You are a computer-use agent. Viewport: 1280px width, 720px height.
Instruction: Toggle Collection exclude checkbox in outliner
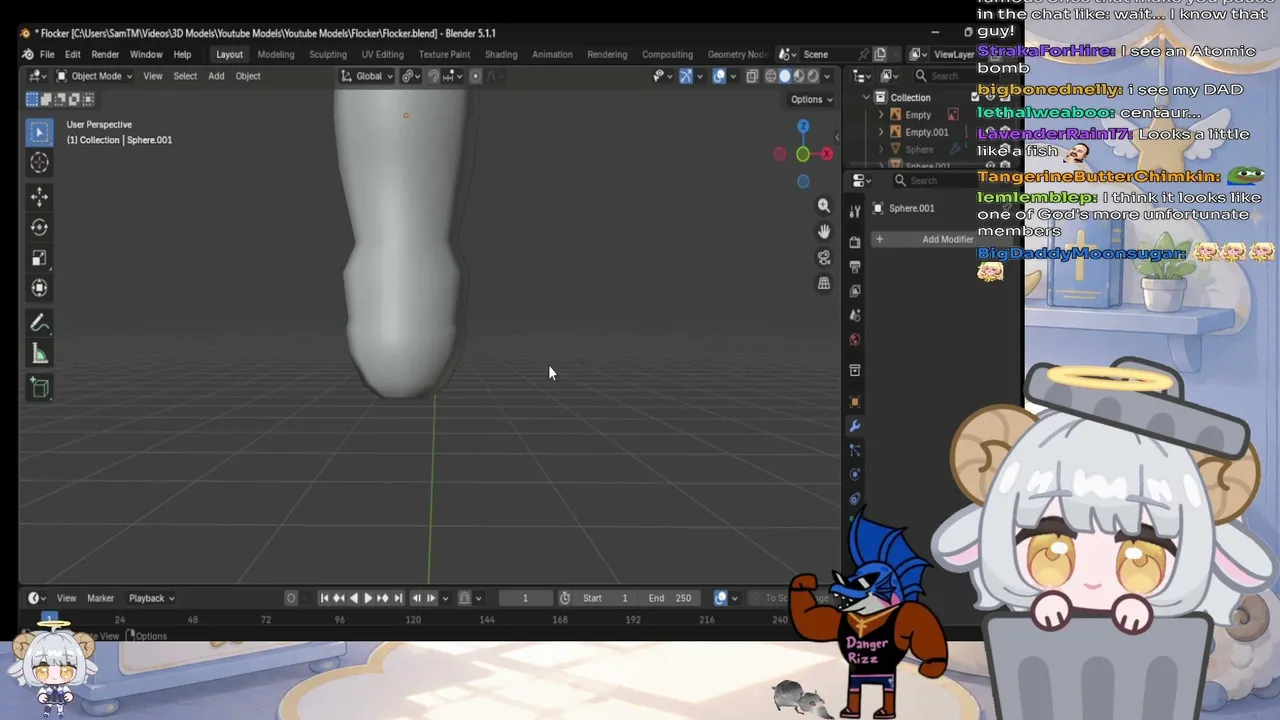[x=975, y=97]
